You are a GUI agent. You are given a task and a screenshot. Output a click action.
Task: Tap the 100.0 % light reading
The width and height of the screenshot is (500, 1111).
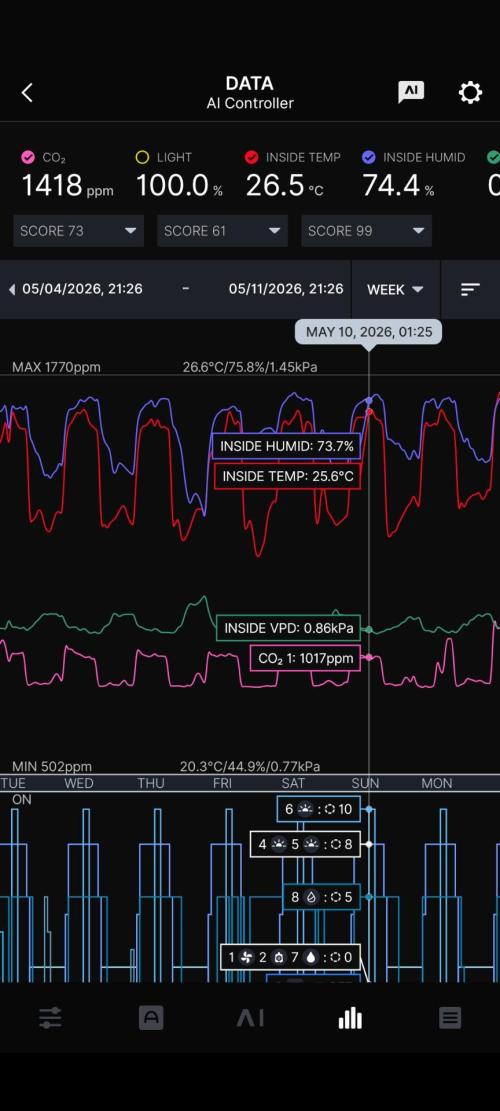(179, 186)
